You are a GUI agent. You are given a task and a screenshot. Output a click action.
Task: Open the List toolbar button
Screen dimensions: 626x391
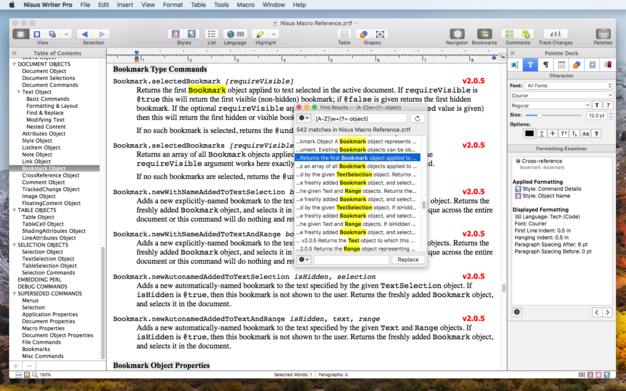point(212,34)
